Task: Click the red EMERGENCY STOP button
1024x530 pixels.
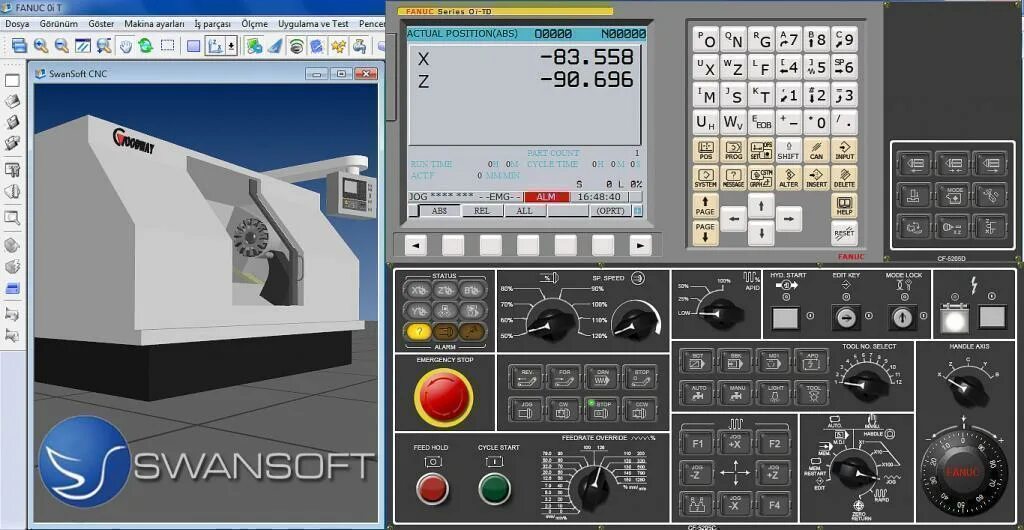Action: tap(444, 396)
